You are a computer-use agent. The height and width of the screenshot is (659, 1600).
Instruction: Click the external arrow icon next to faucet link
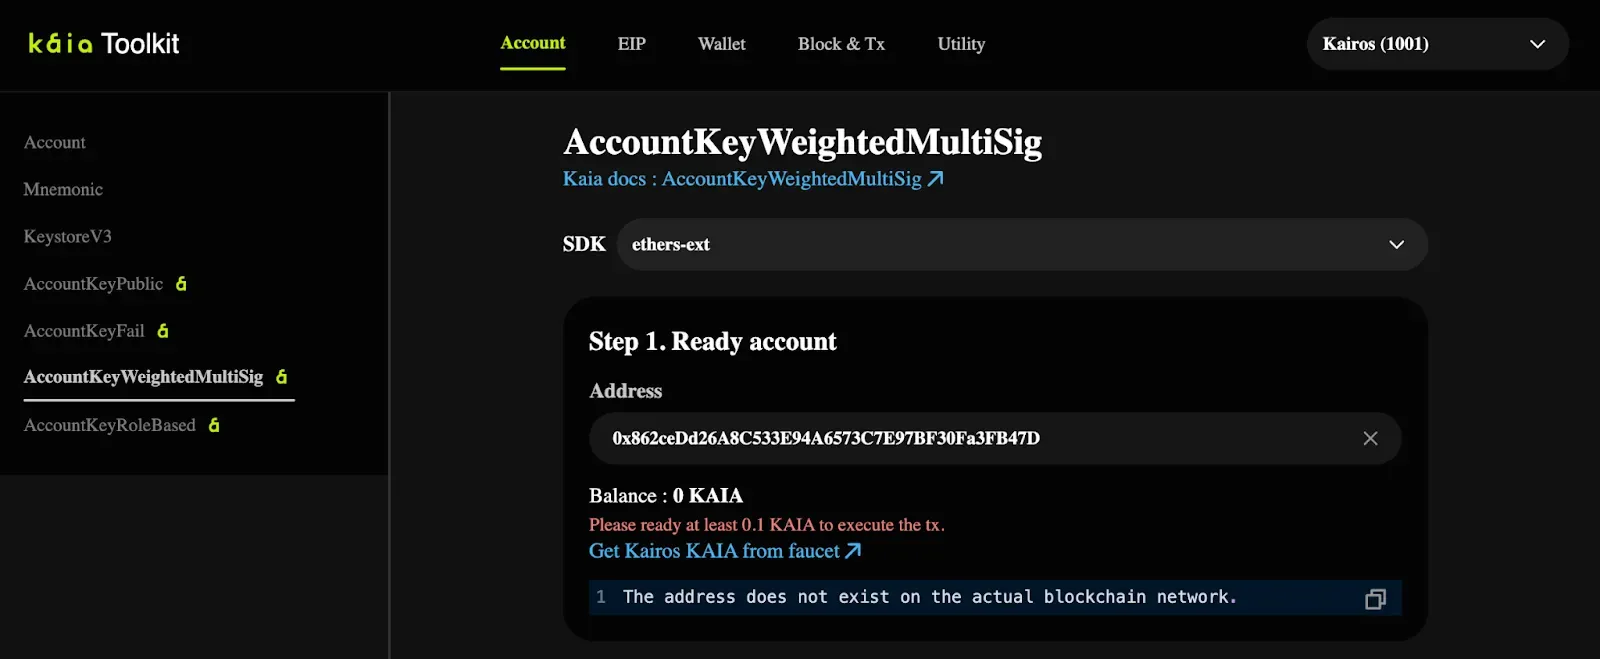[x=853, y=551]
